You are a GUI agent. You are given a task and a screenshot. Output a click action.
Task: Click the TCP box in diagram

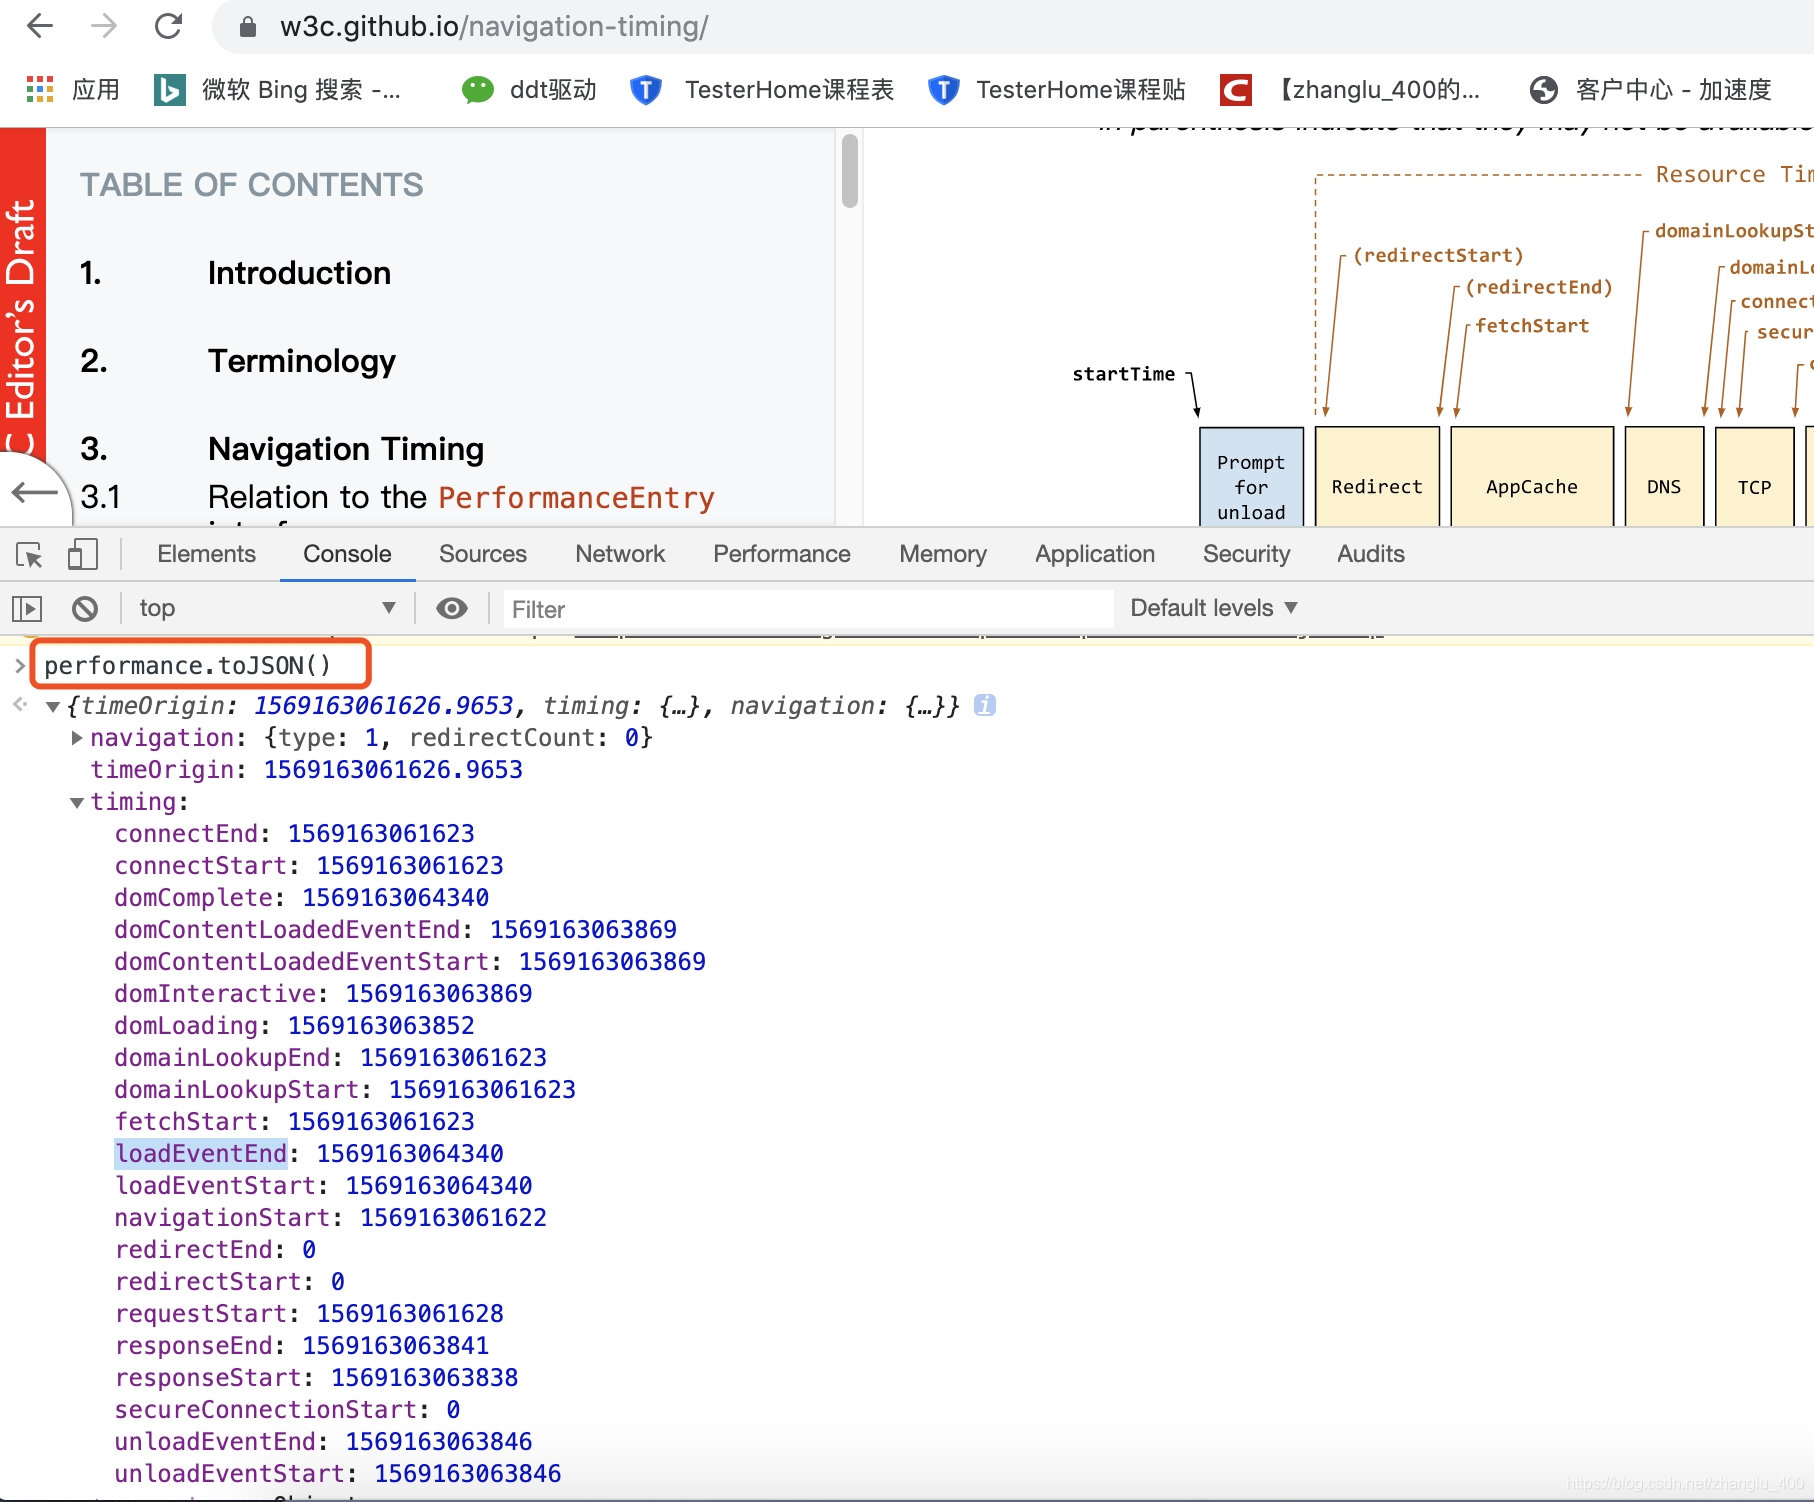tap(1754, 477)
